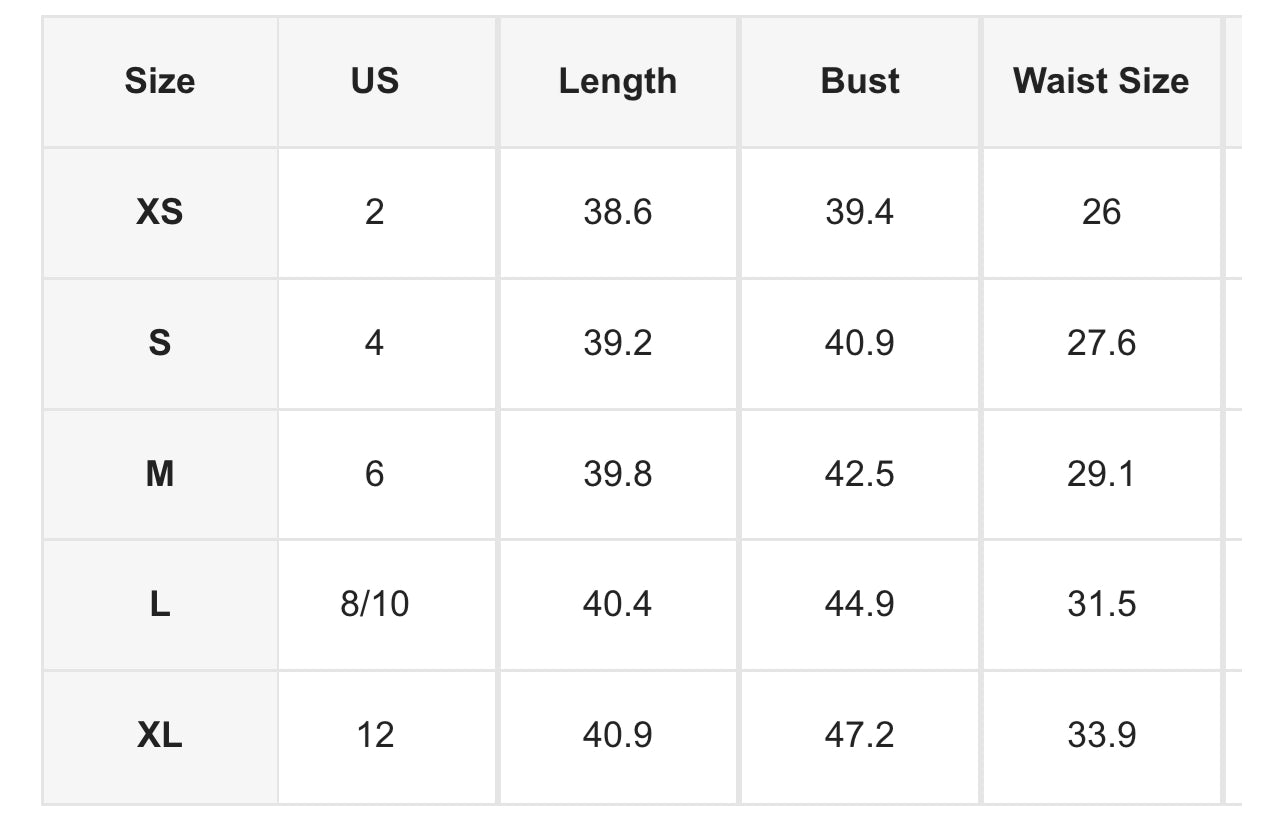Select the Bust column header
The image size is (1284, 815).
(860, 81)
